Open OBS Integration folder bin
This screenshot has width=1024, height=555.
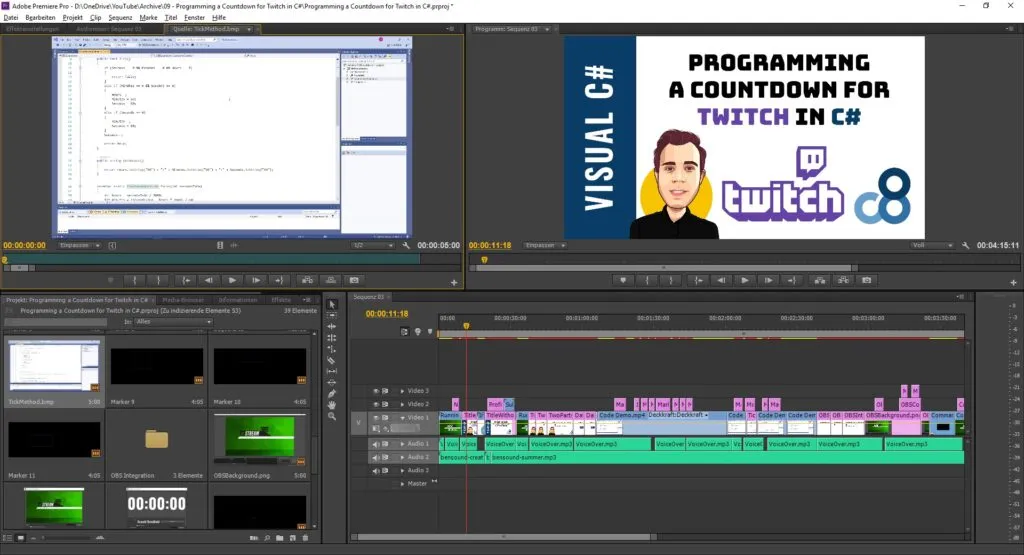(x=157, y=439)
